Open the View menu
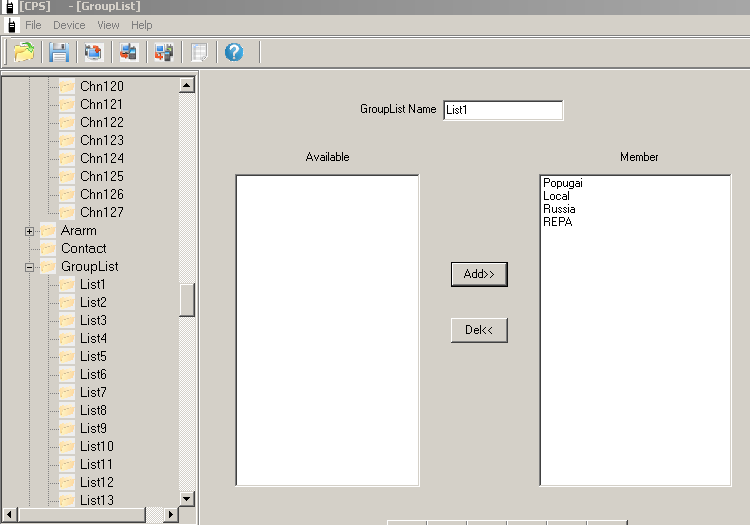Image resolution: width=750 pixels, height=525 pixels. (108, 25)
